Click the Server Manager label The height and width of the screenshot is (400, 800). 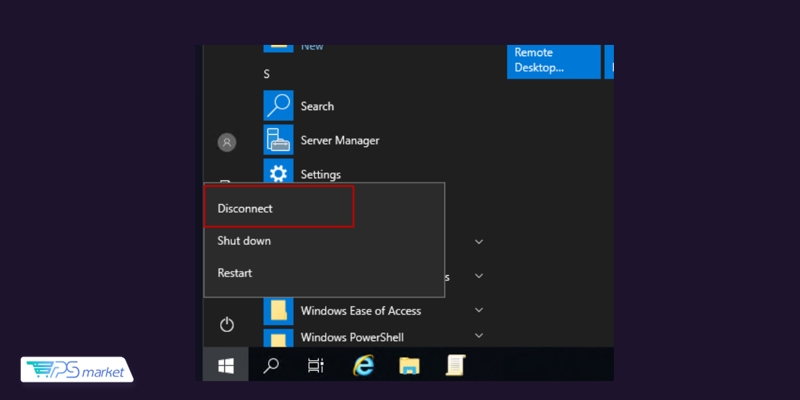pos(340,141)
